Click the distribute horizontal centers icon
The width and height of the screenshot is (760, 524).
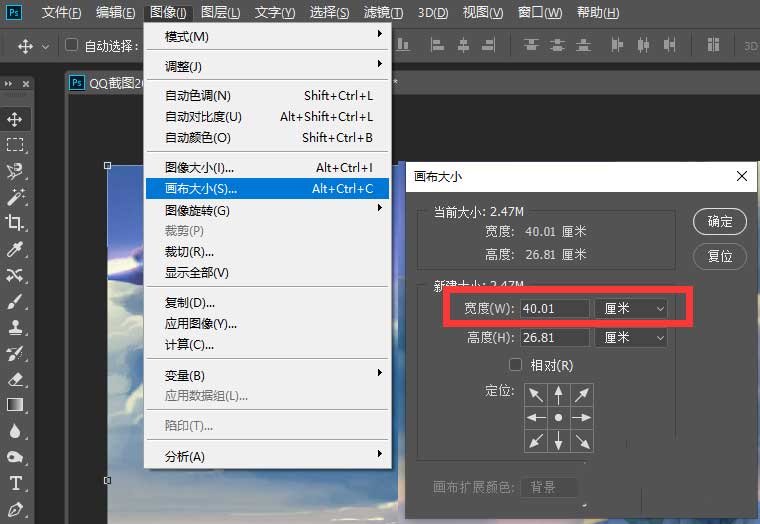coord(643,45)
